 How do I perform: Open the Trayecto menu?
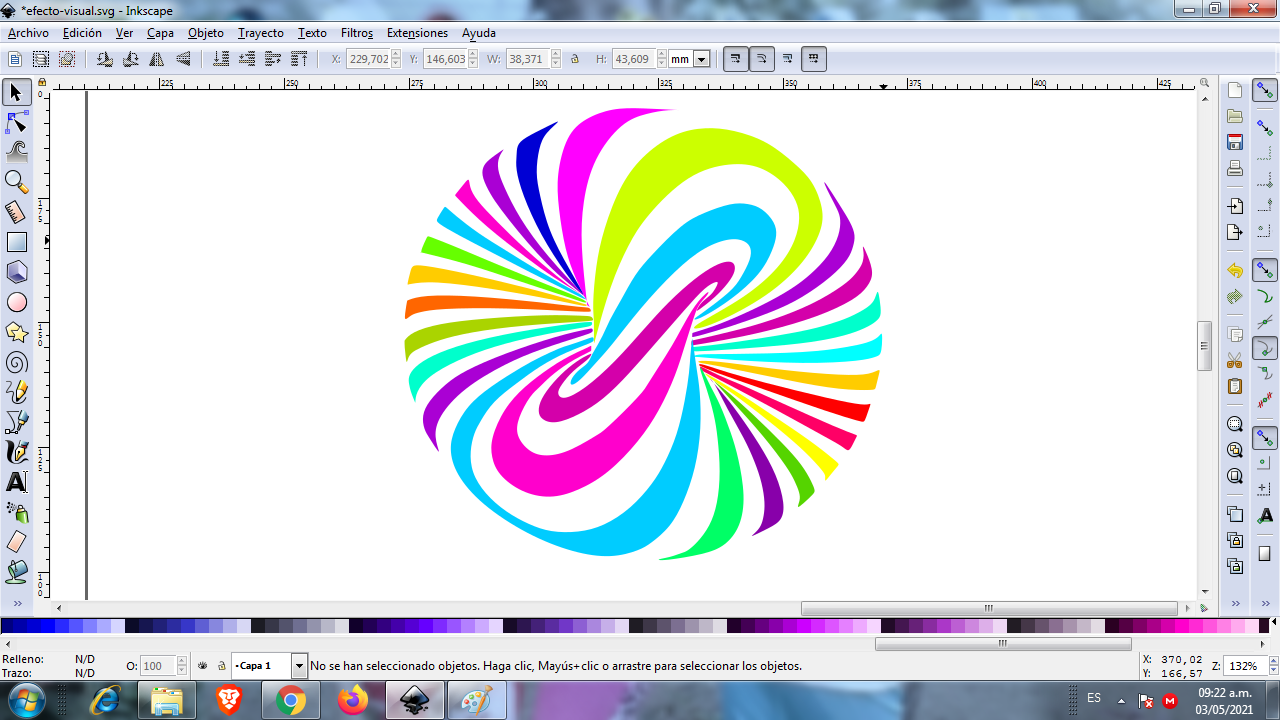click(x=261, y=33)
